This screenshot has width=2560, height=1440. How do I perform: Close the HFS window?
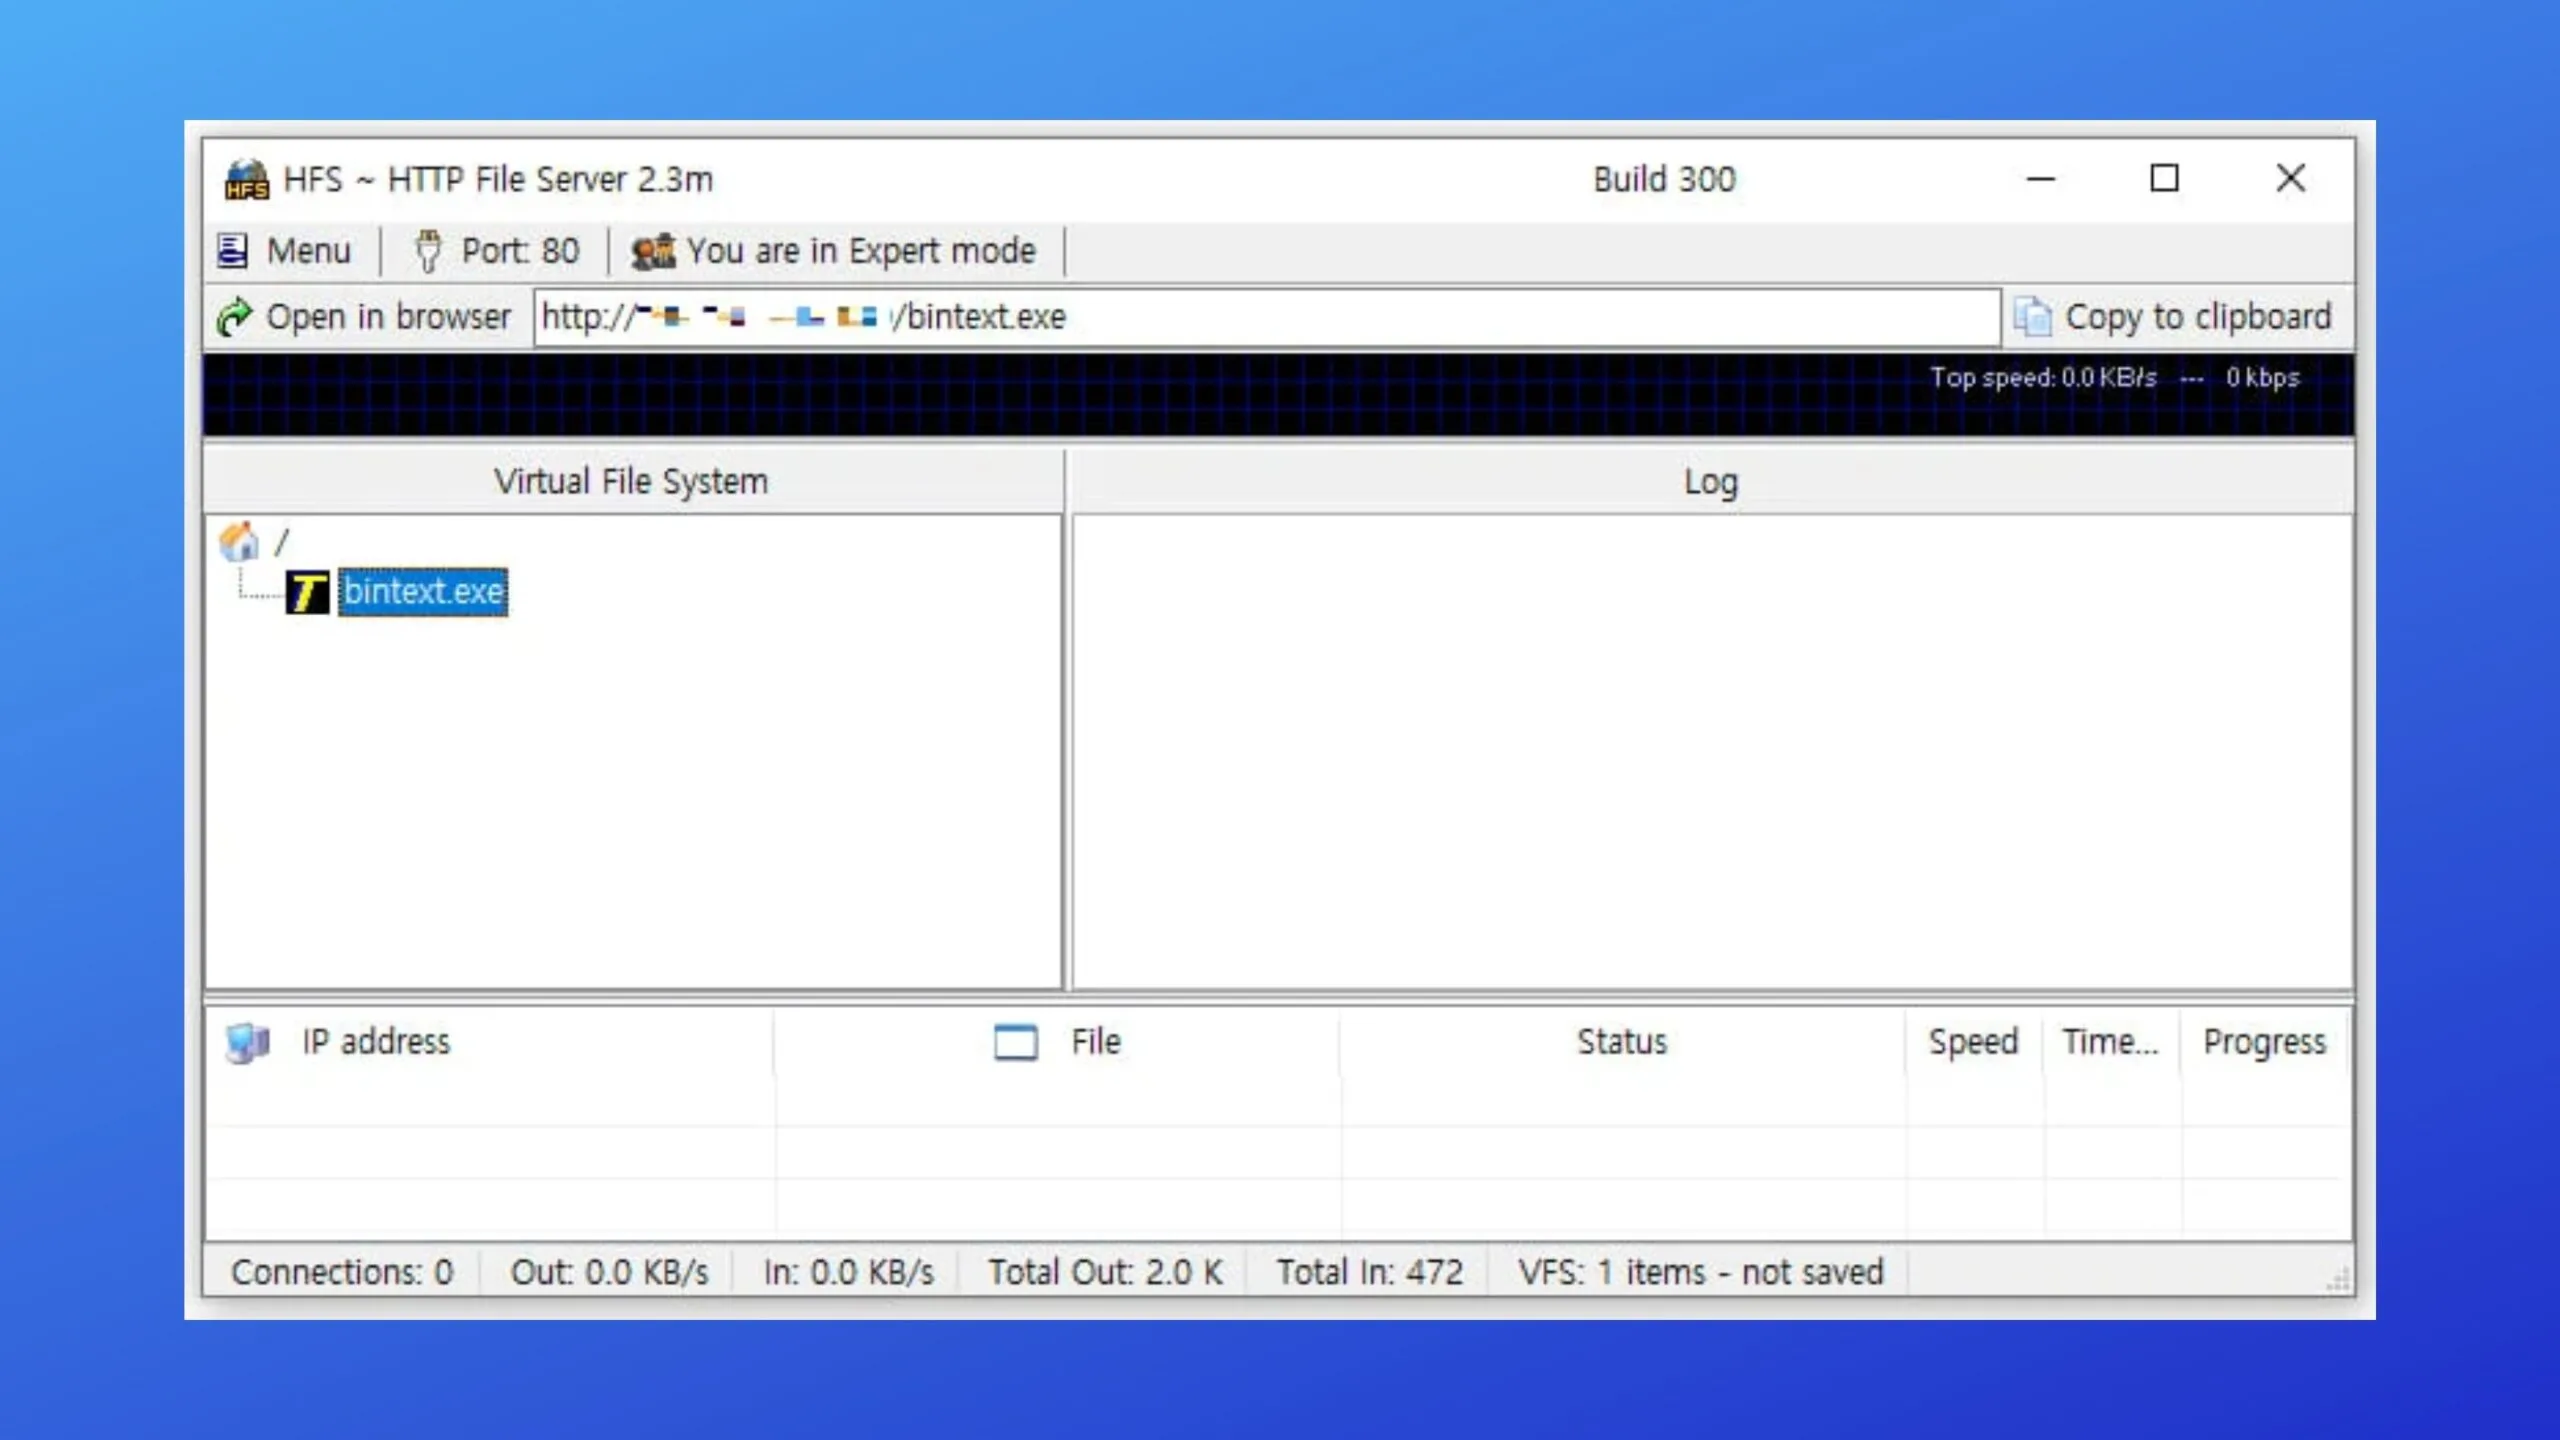2290,179
